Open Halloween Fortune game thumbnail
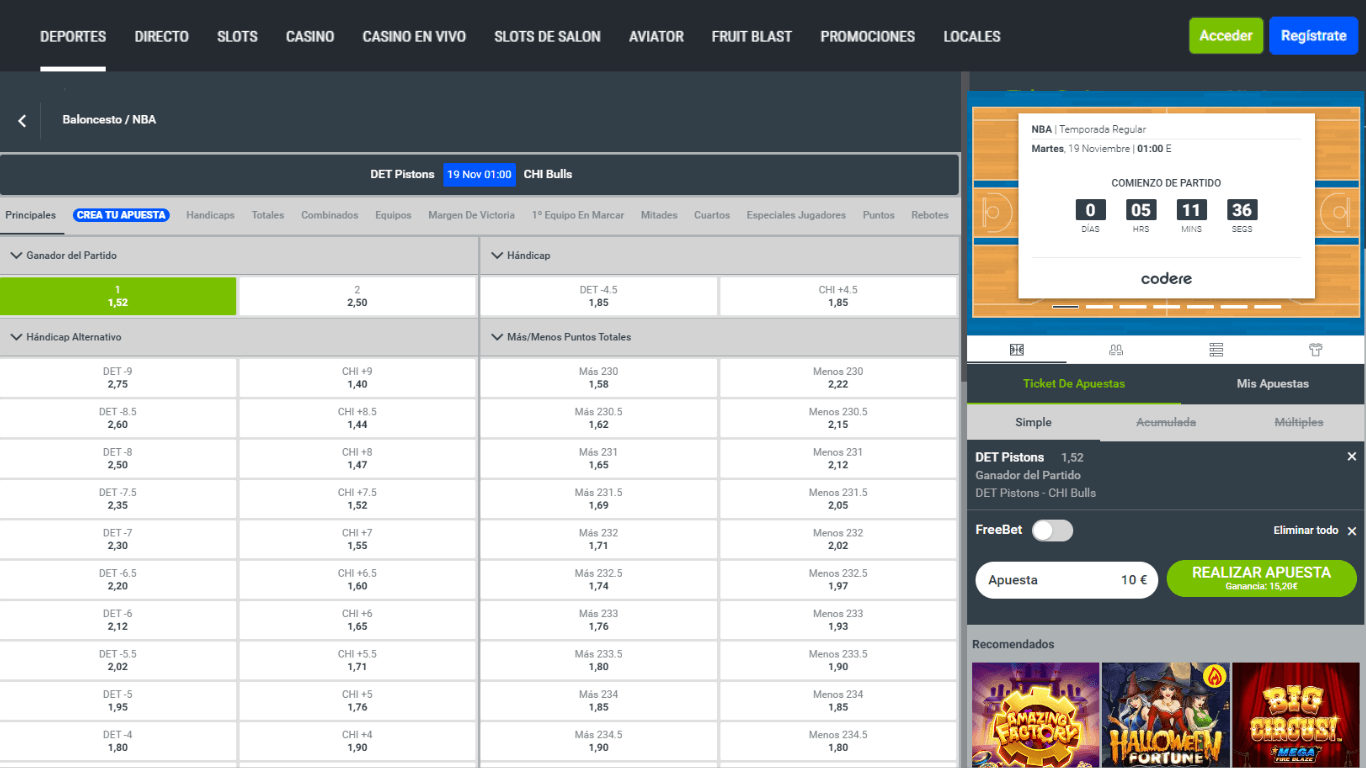The image size is (1366, 768). [x=1166, y=715]
